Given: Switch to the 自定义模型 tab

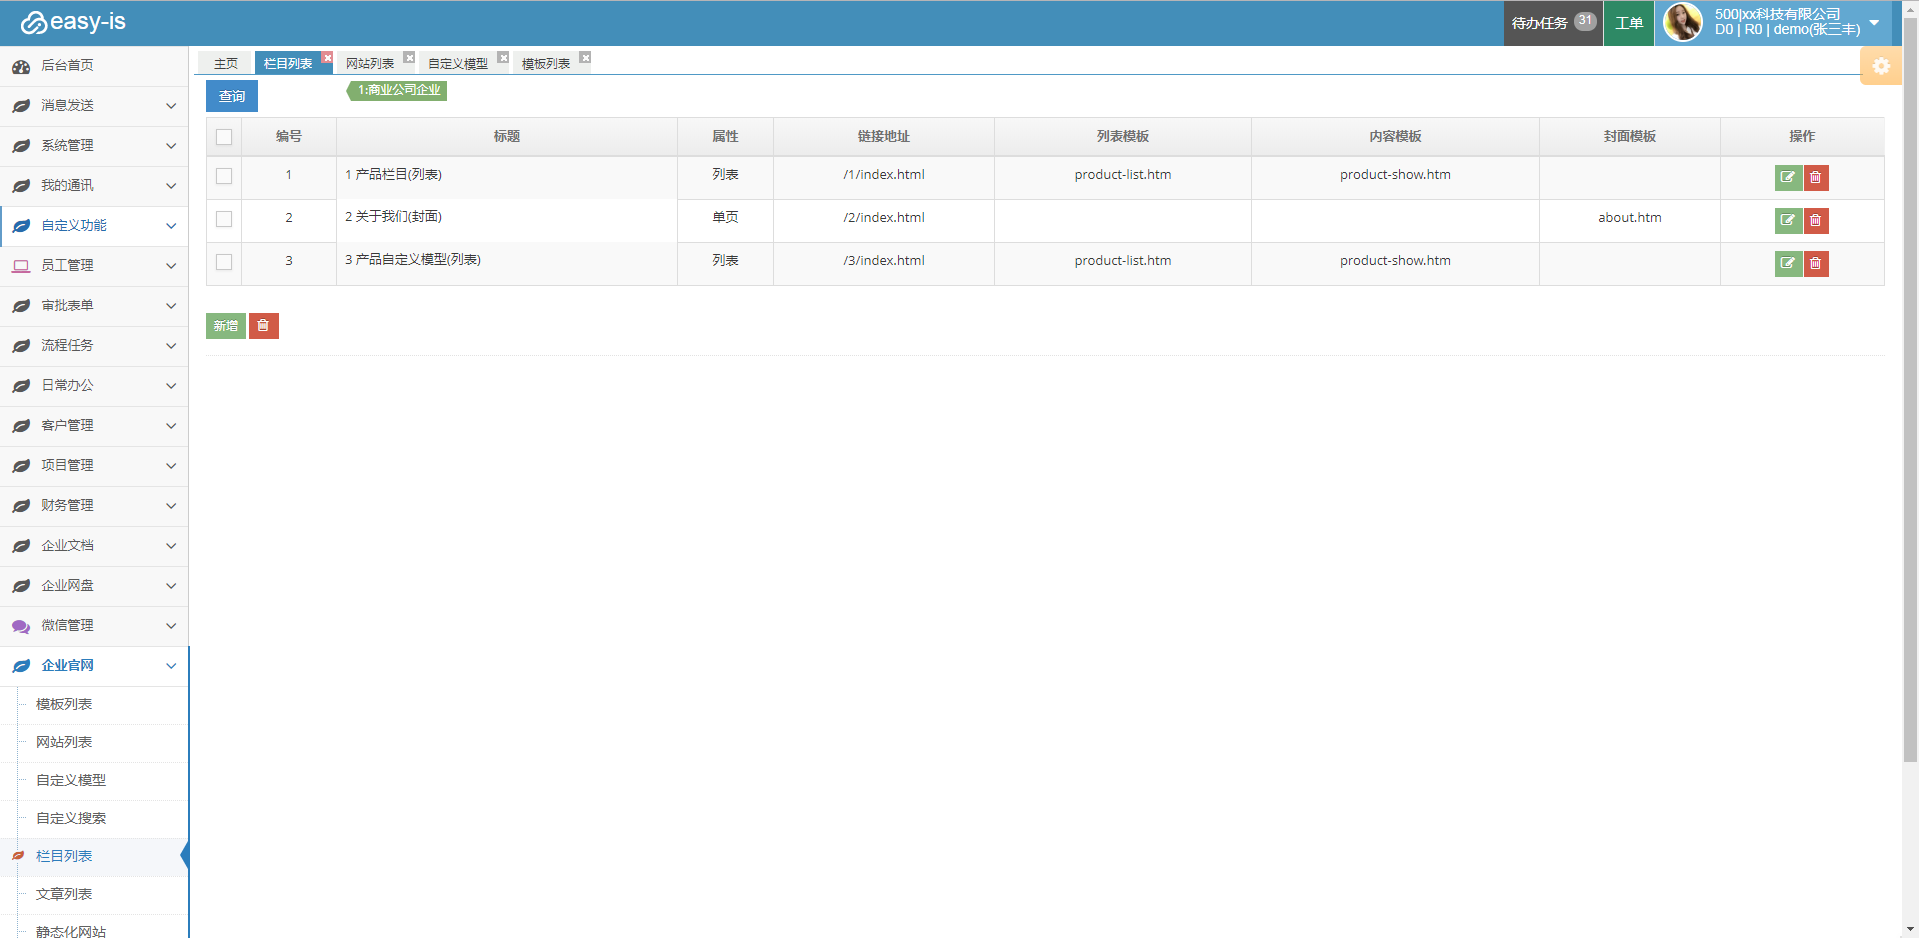Looking at the screenshot, I should tap(458, 63).
